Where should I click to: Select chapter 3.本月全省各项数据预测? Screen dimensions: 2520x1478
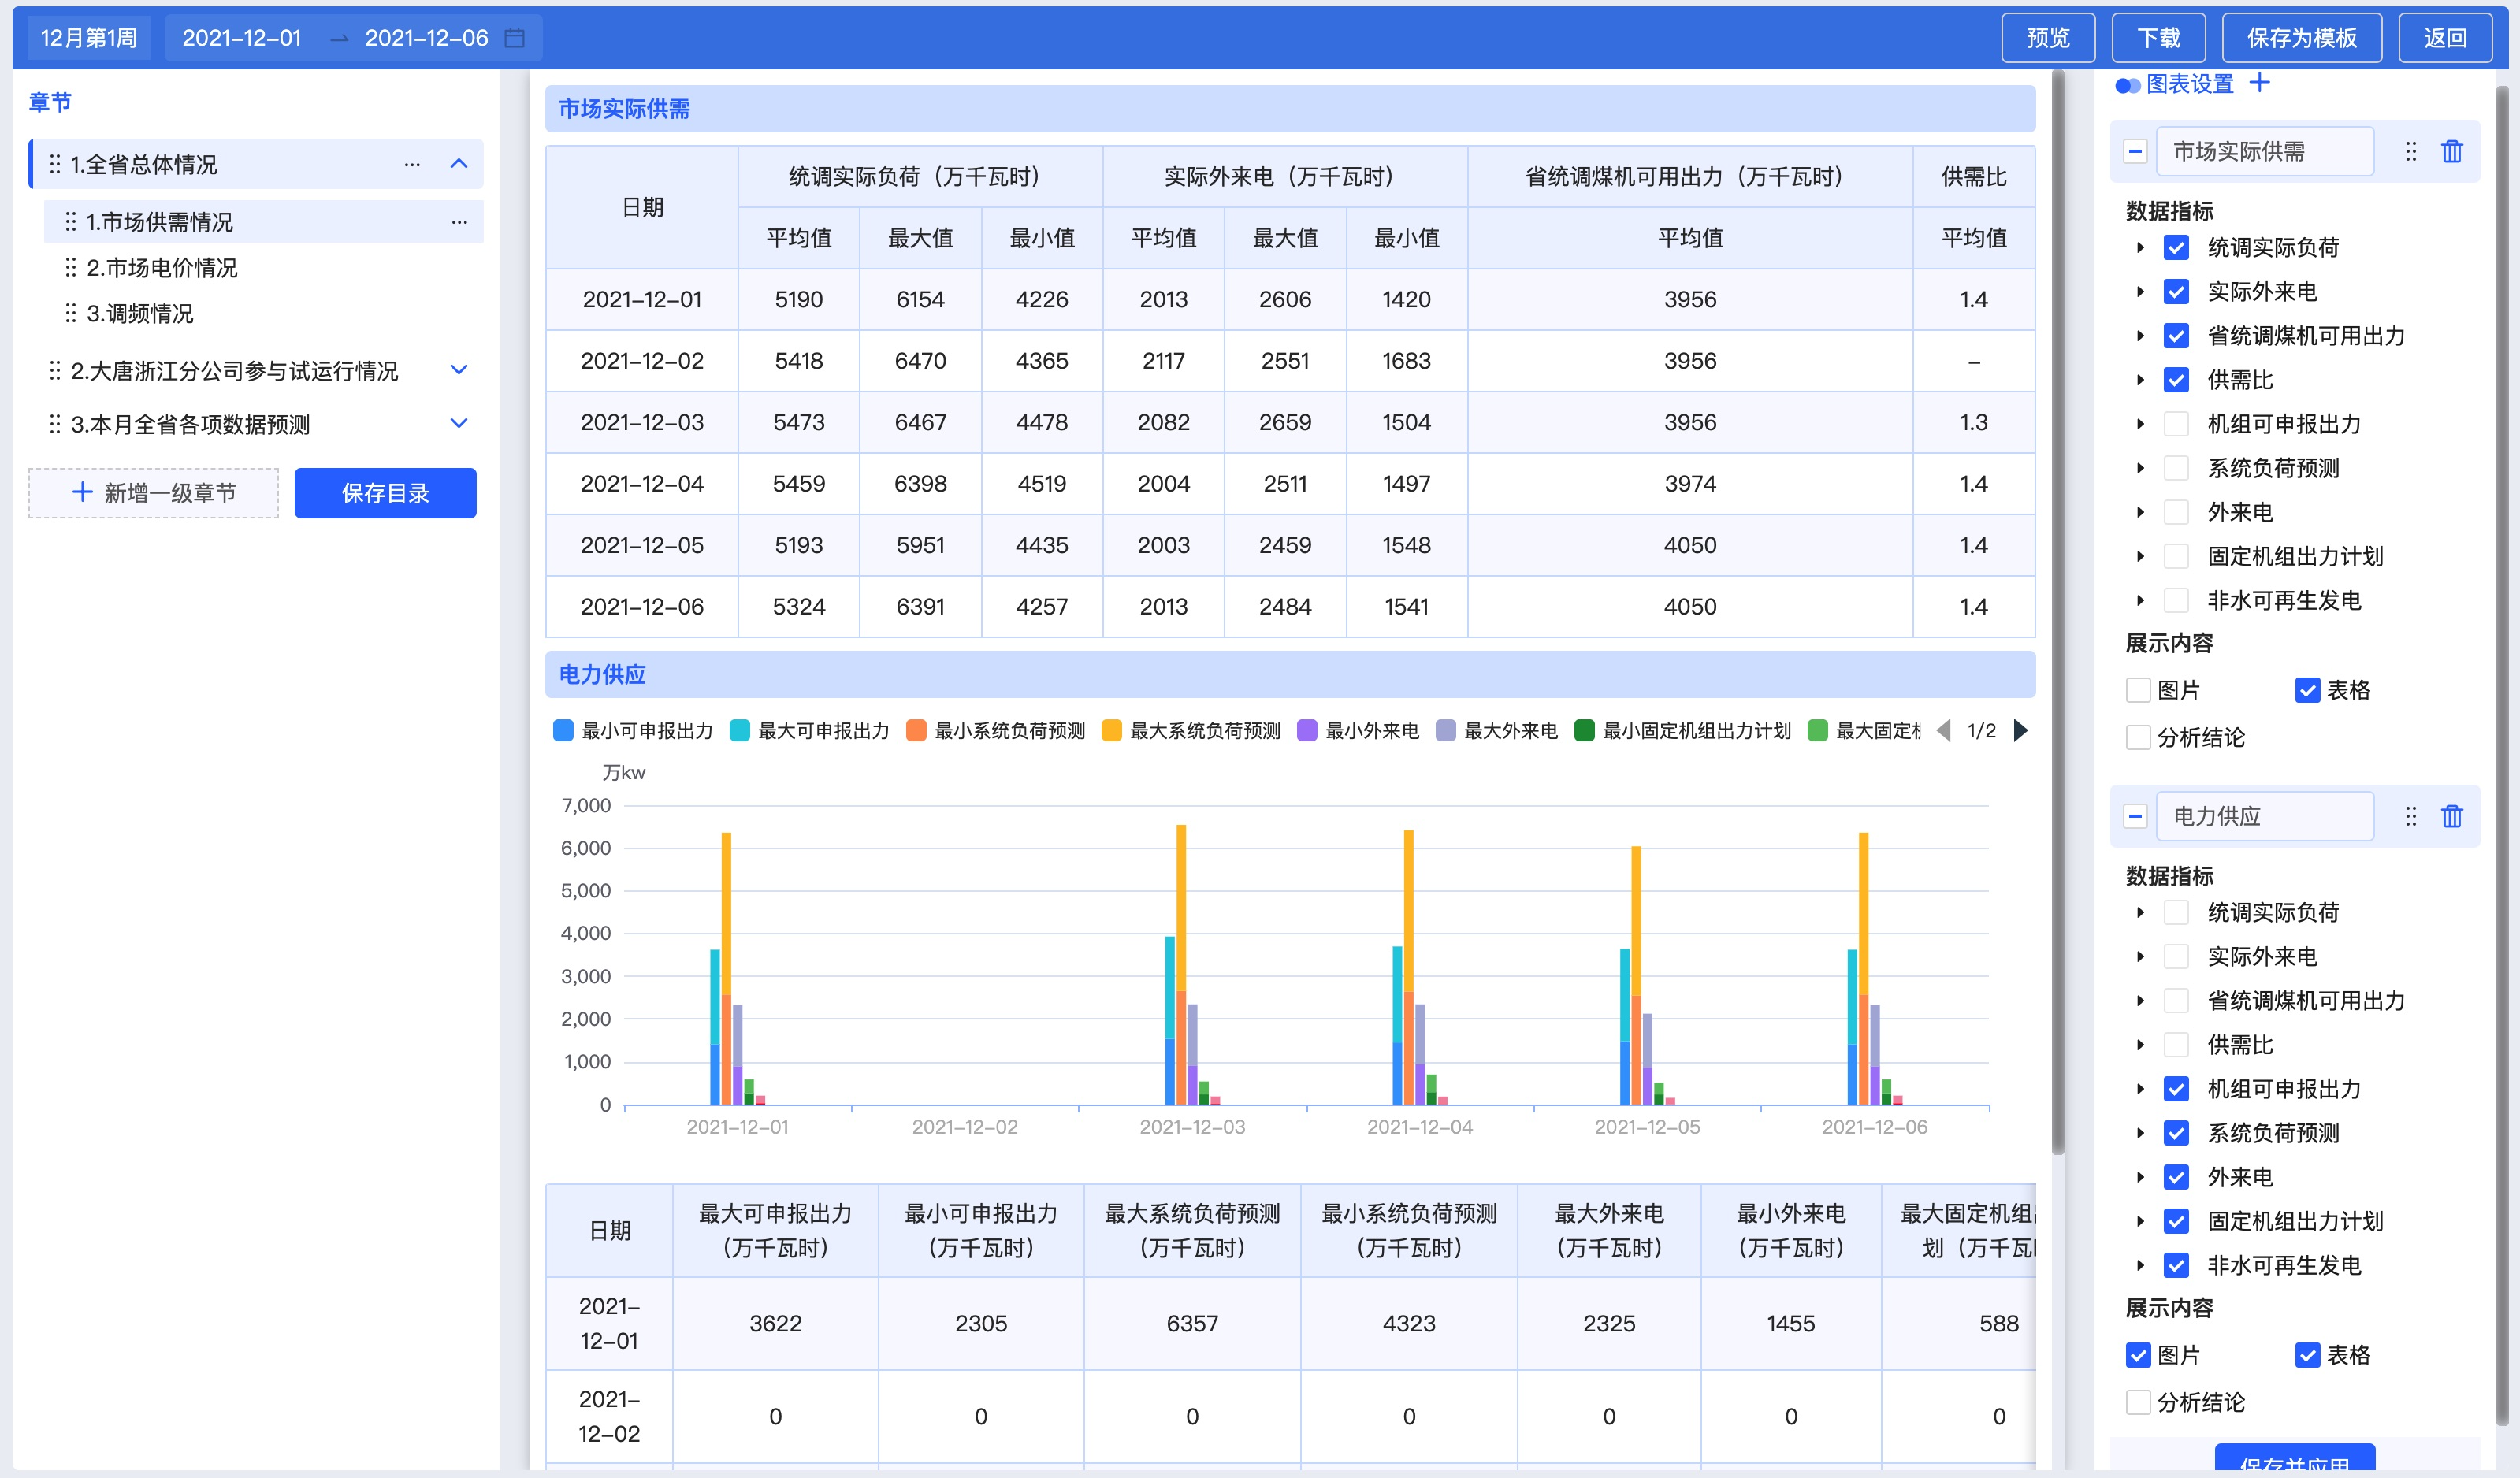click(190, 424)
